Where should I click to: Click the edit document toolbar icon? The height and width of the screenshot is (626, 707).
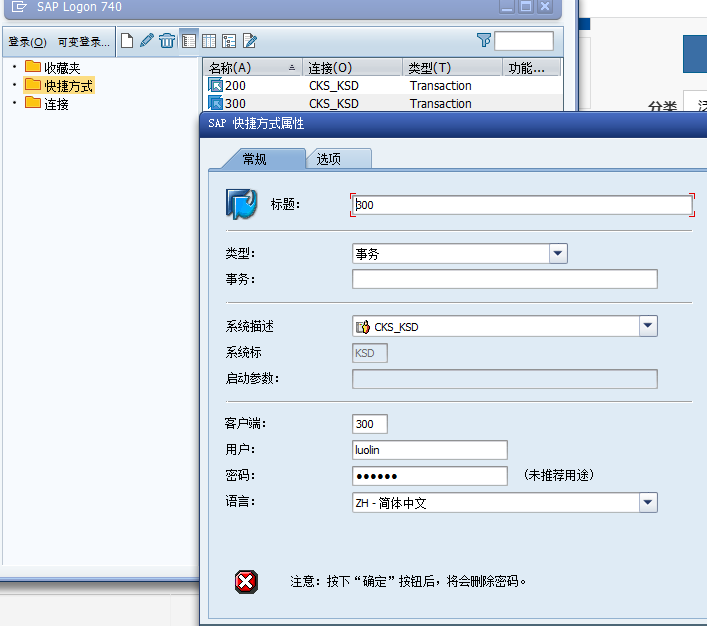(x=249, y=41)
